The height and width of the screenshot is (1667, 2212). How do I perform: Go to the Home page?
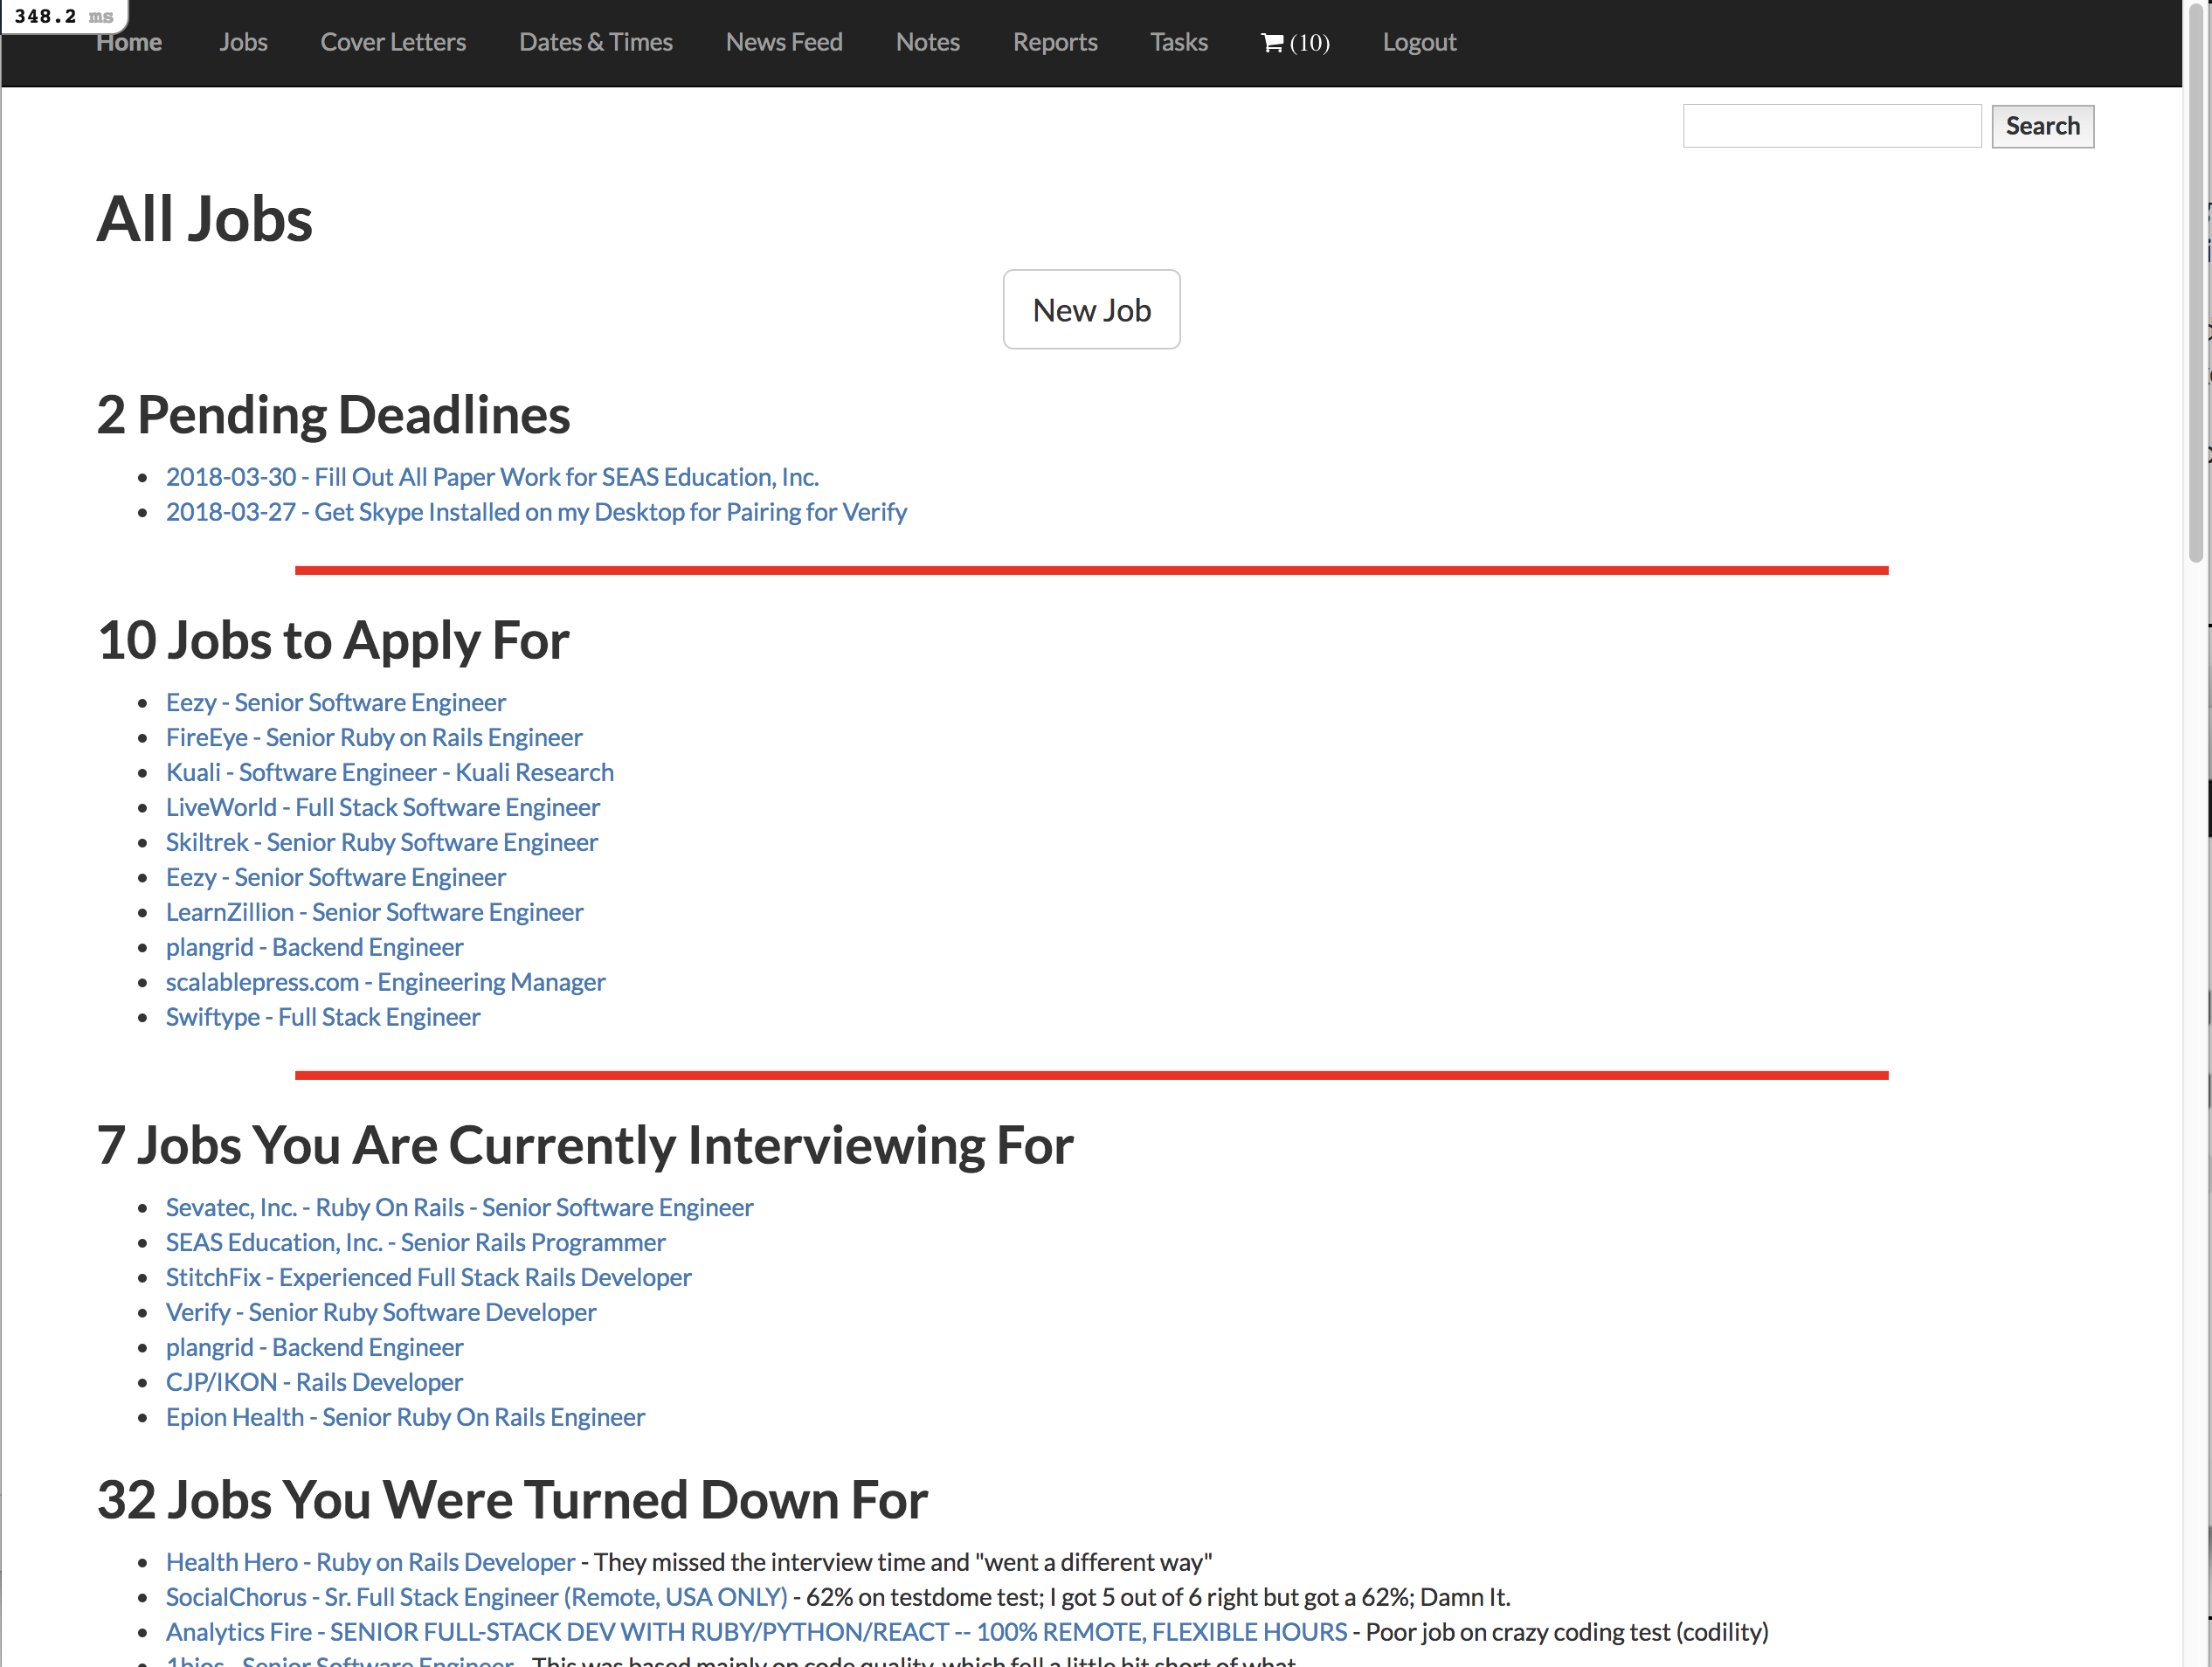[129, 42]
